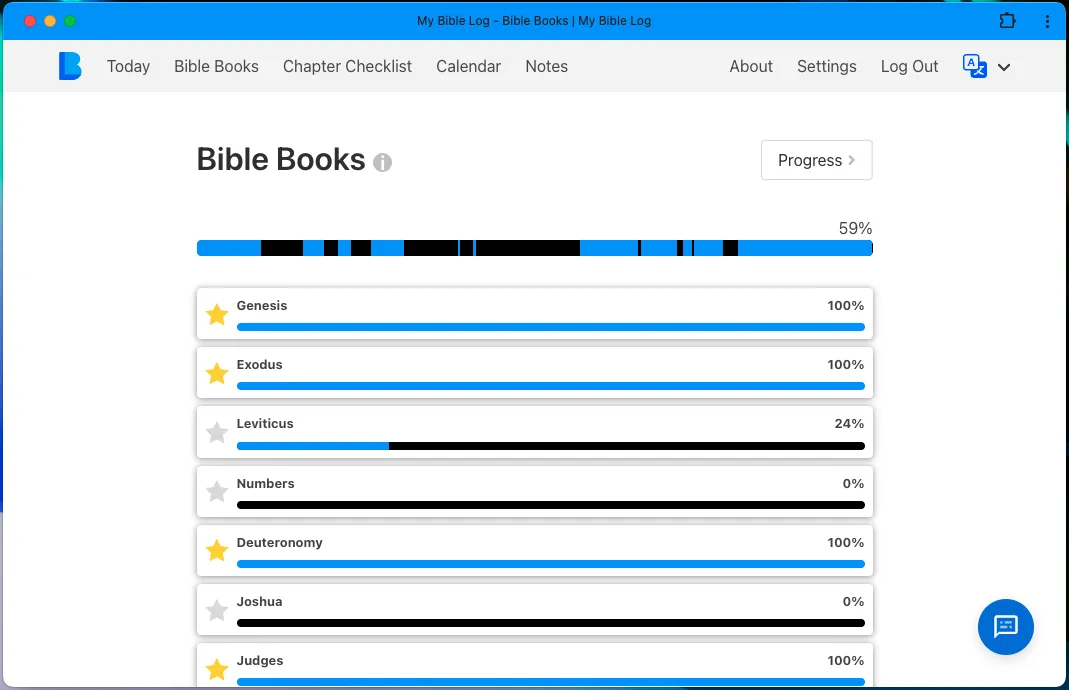Viewport: 1069px width, 690px height.
Task: Open the browser extensions puzzle icon
Action: point(1007,20)
